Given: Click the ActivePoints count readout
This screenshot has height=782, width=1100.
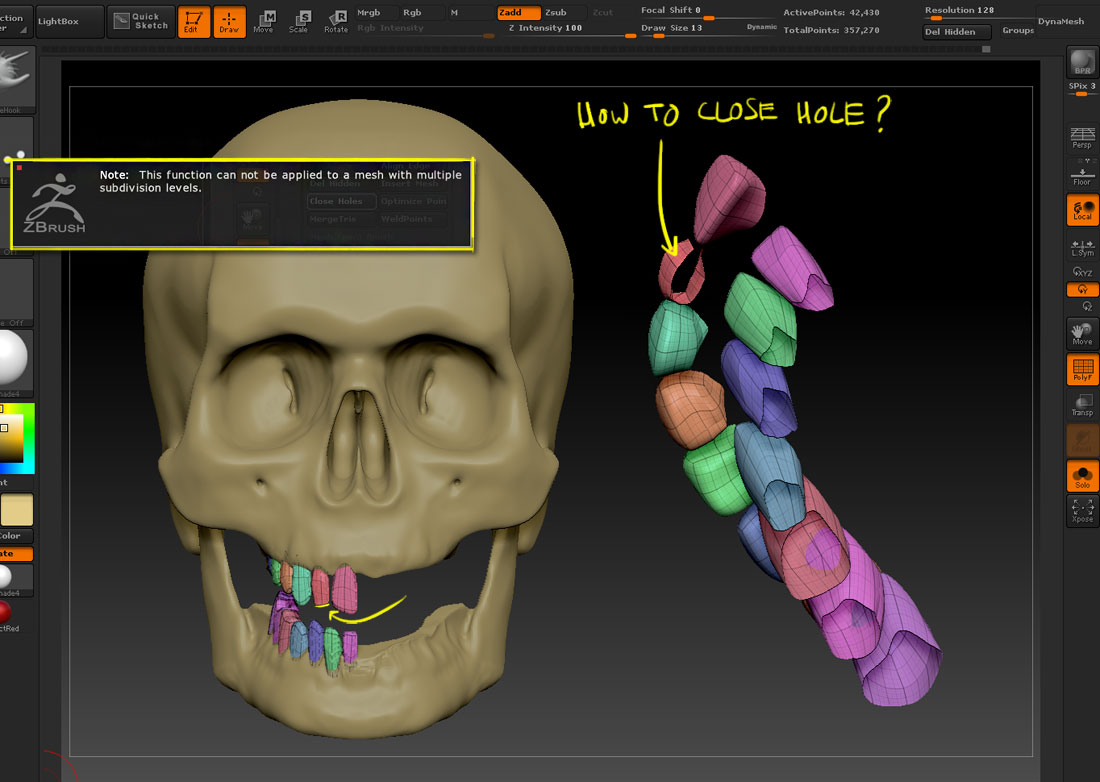Looking at the screenshot, I should coord(831,13).
